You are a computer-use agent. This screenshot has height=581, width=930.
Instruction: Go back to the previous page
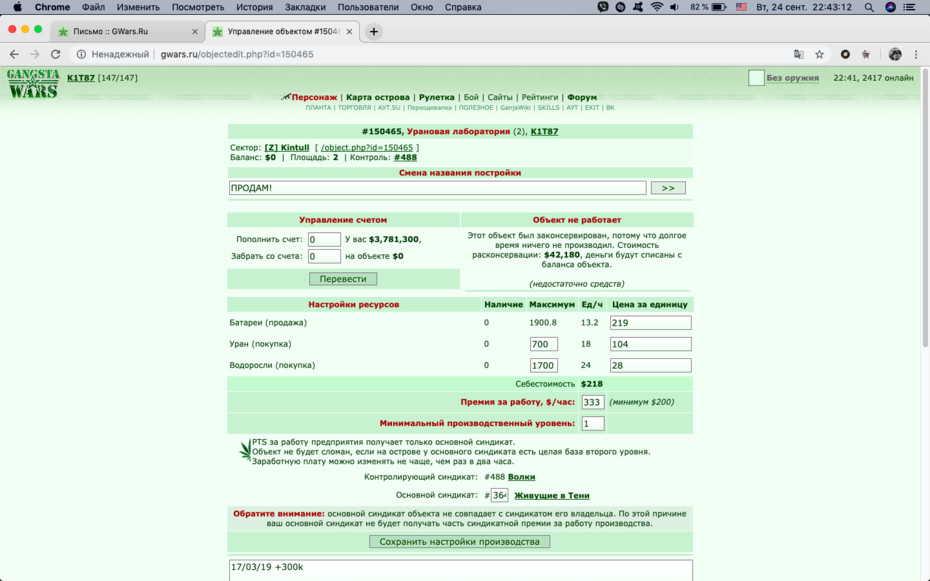click(14, 54)
